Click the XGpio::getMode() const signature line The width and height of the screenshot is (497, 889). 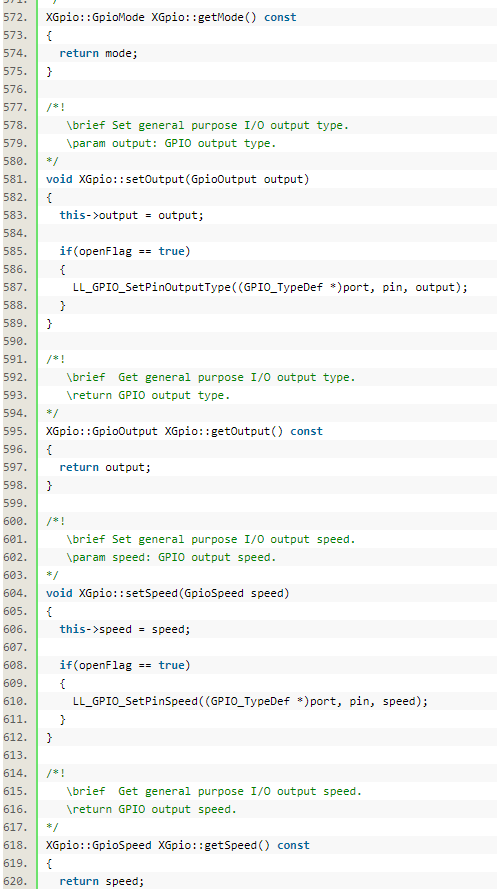(171, 17)
